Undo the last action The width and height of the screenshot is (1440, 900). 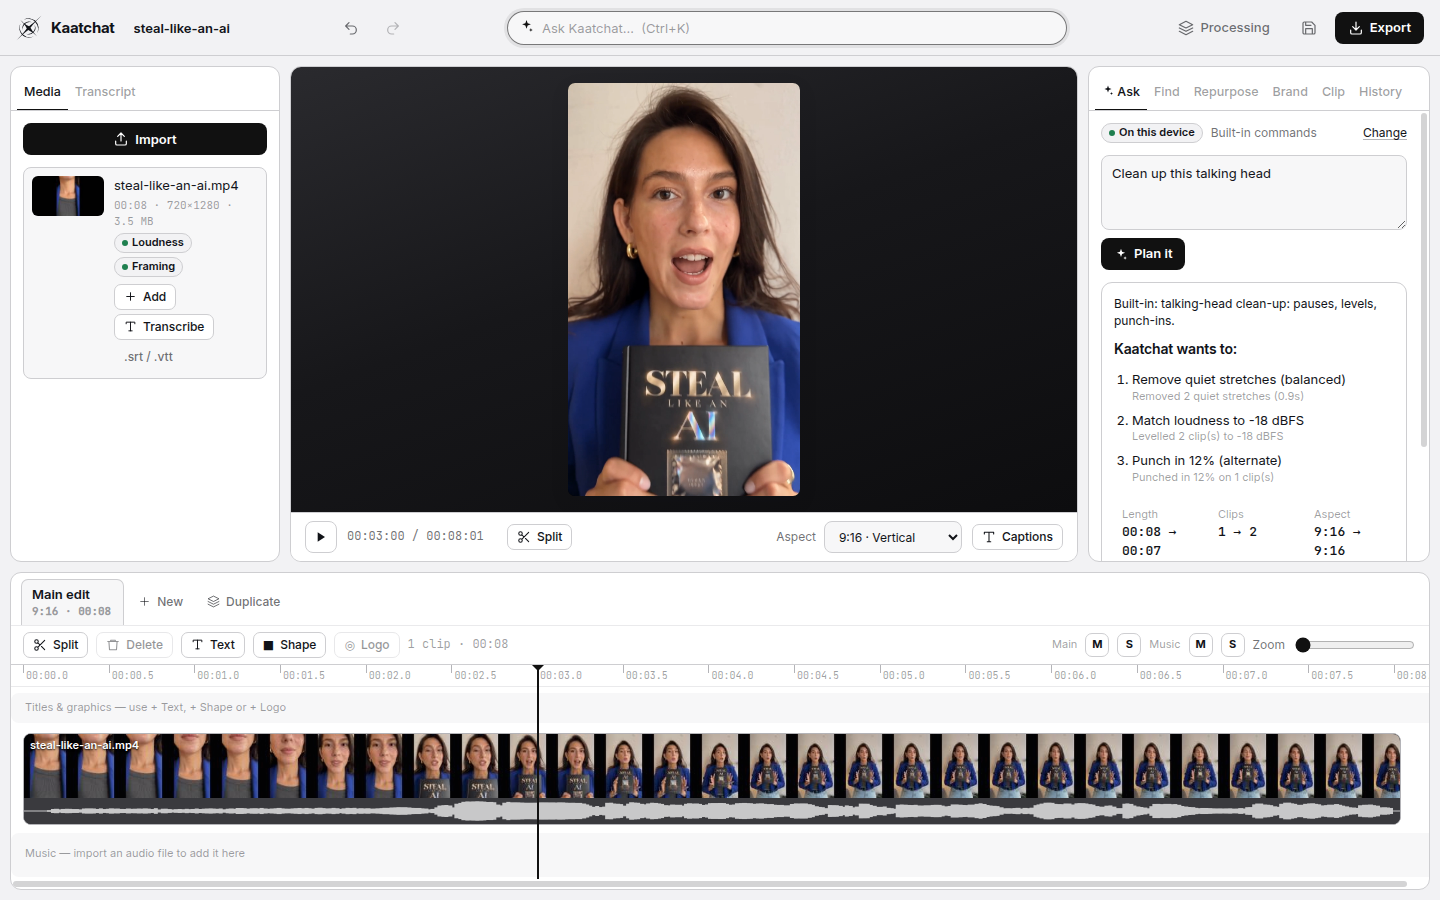click(351, 28)
